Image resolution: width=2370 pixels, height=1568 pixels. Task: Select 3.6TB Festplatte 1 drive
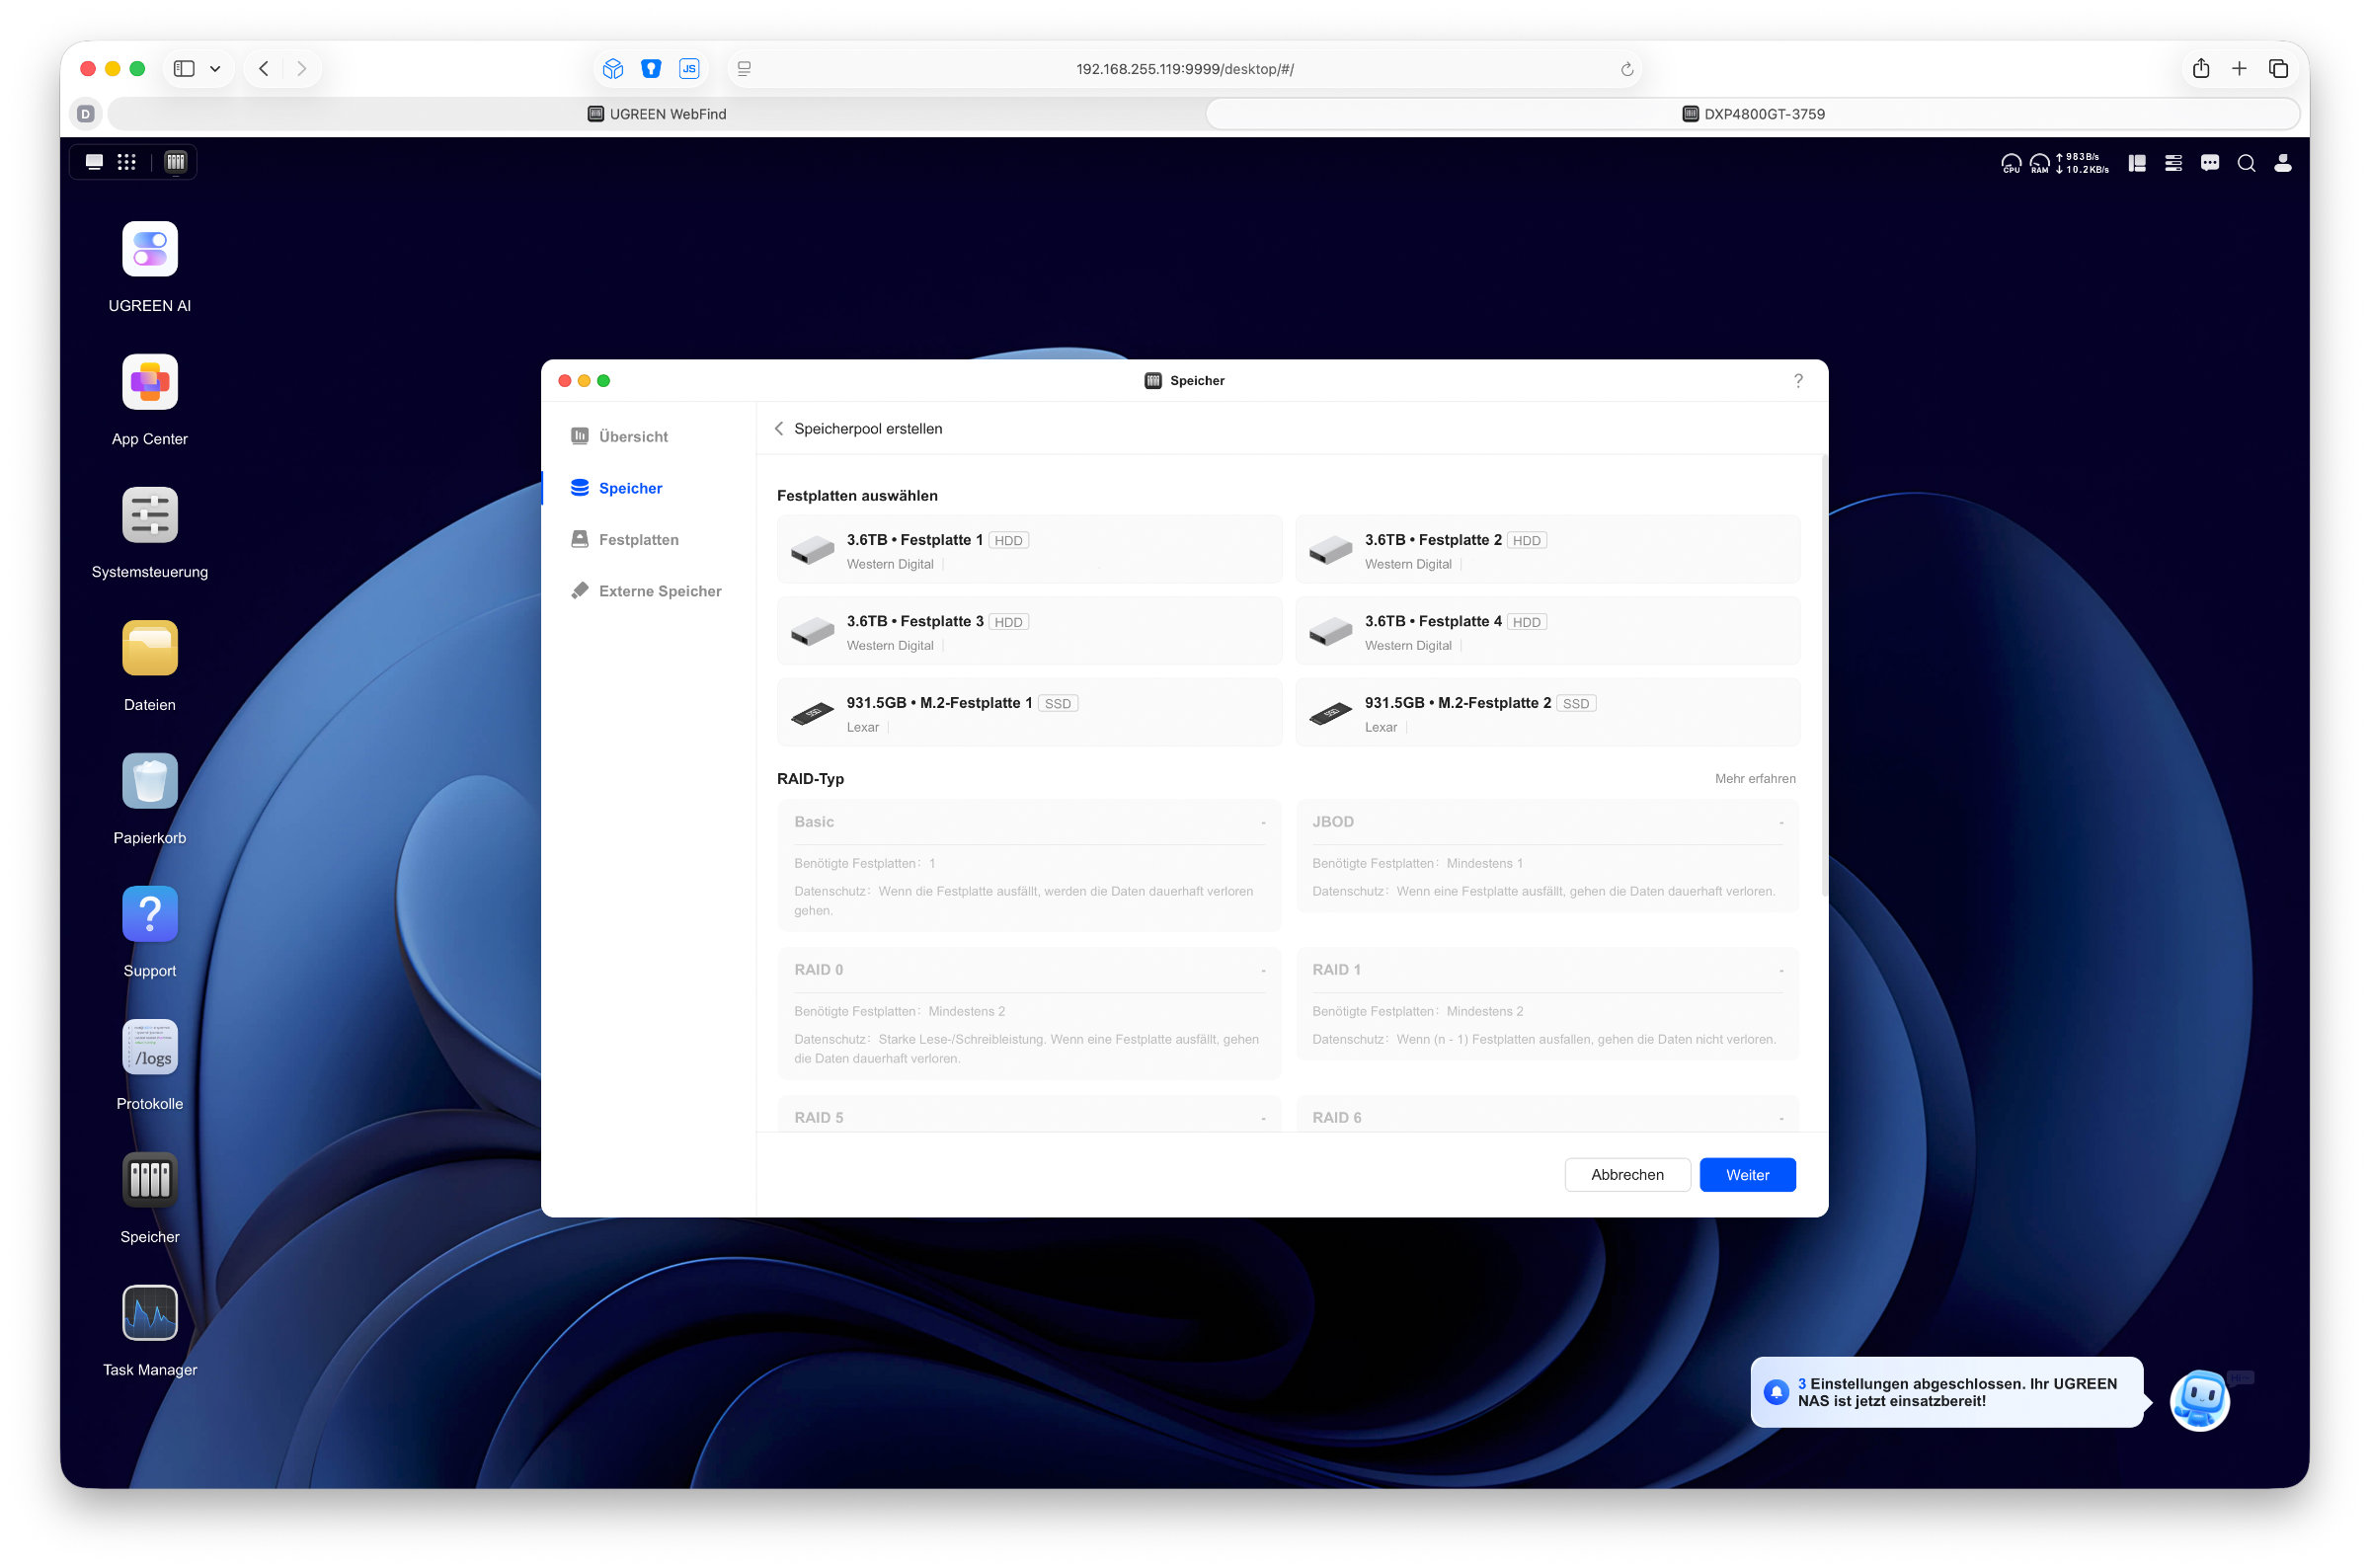[x=1029, y=550]
